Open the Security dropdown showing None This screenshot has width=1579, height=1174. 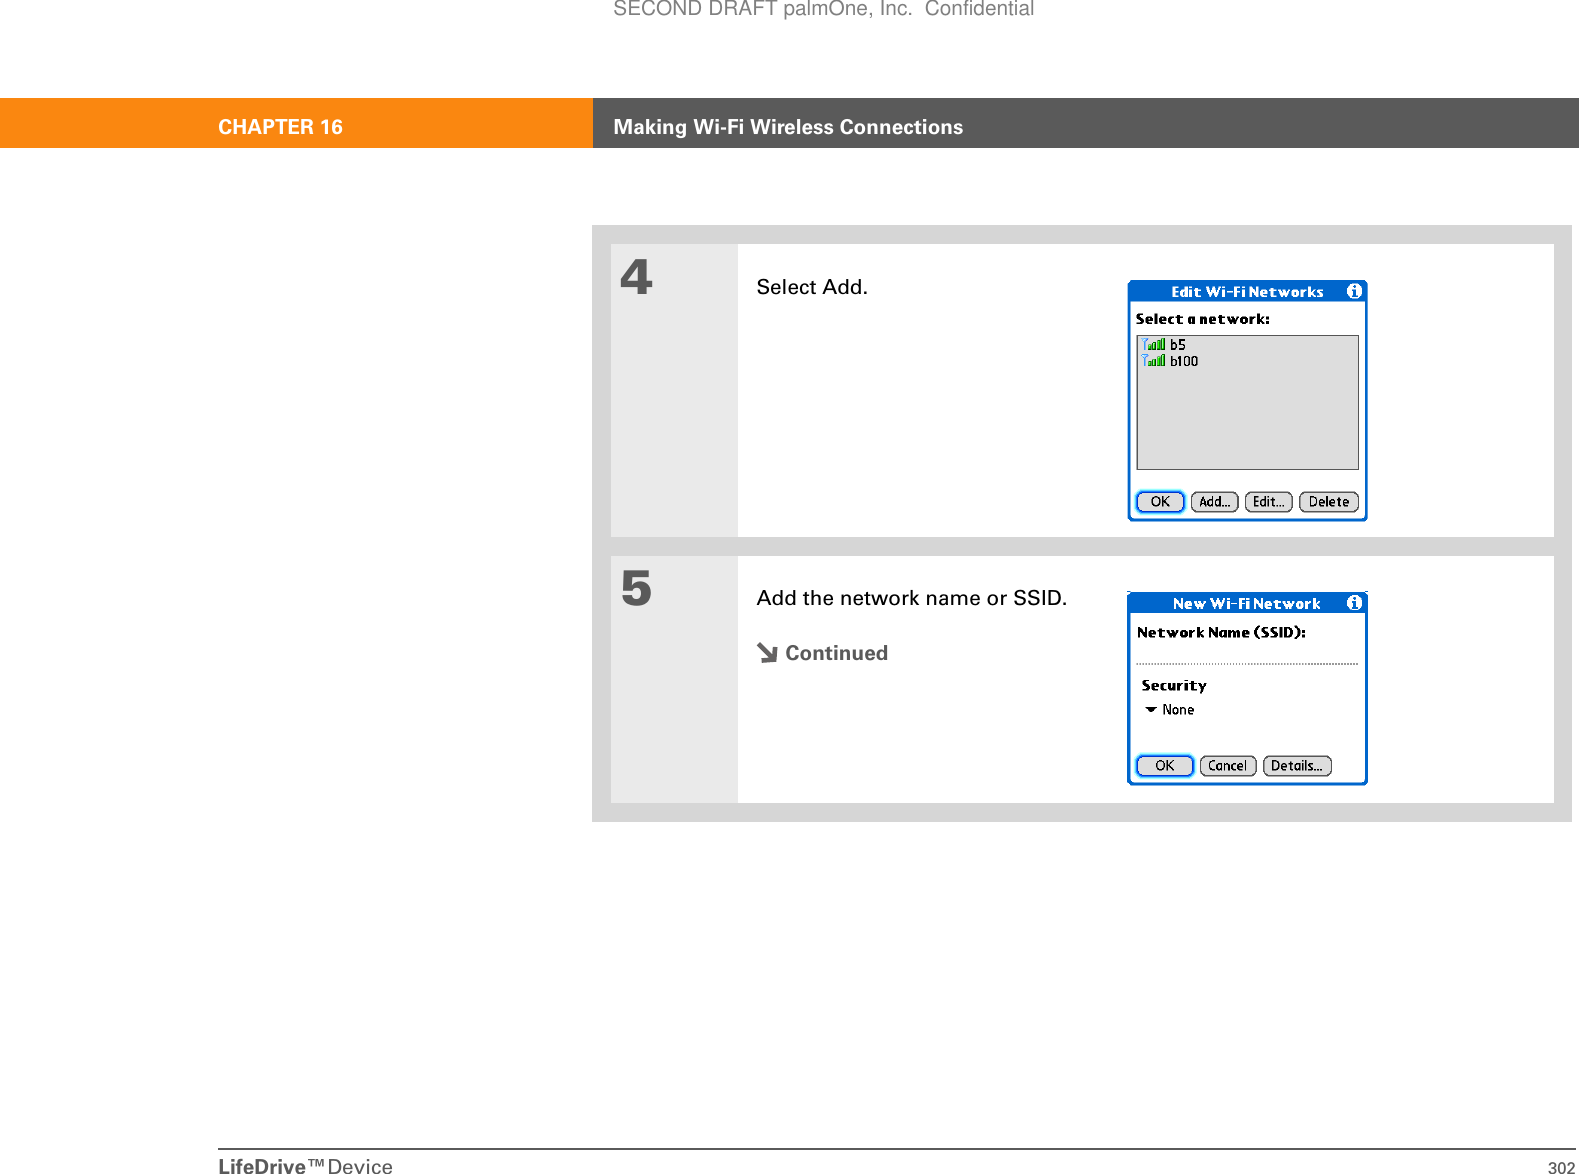click(x=1170, y=710)
